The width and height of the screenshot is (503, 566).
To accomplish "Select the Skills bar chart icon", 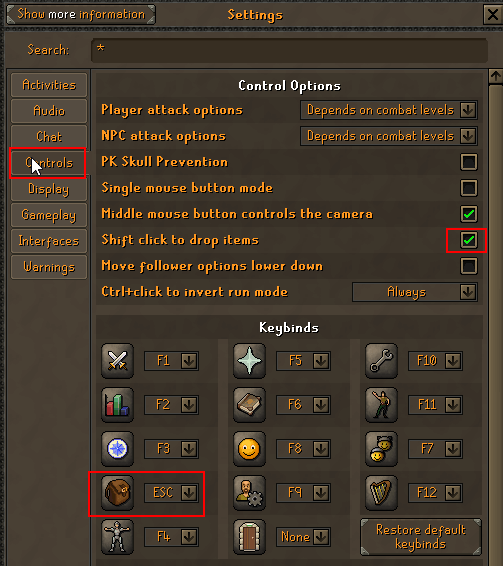I will click(x=117, y=405).
